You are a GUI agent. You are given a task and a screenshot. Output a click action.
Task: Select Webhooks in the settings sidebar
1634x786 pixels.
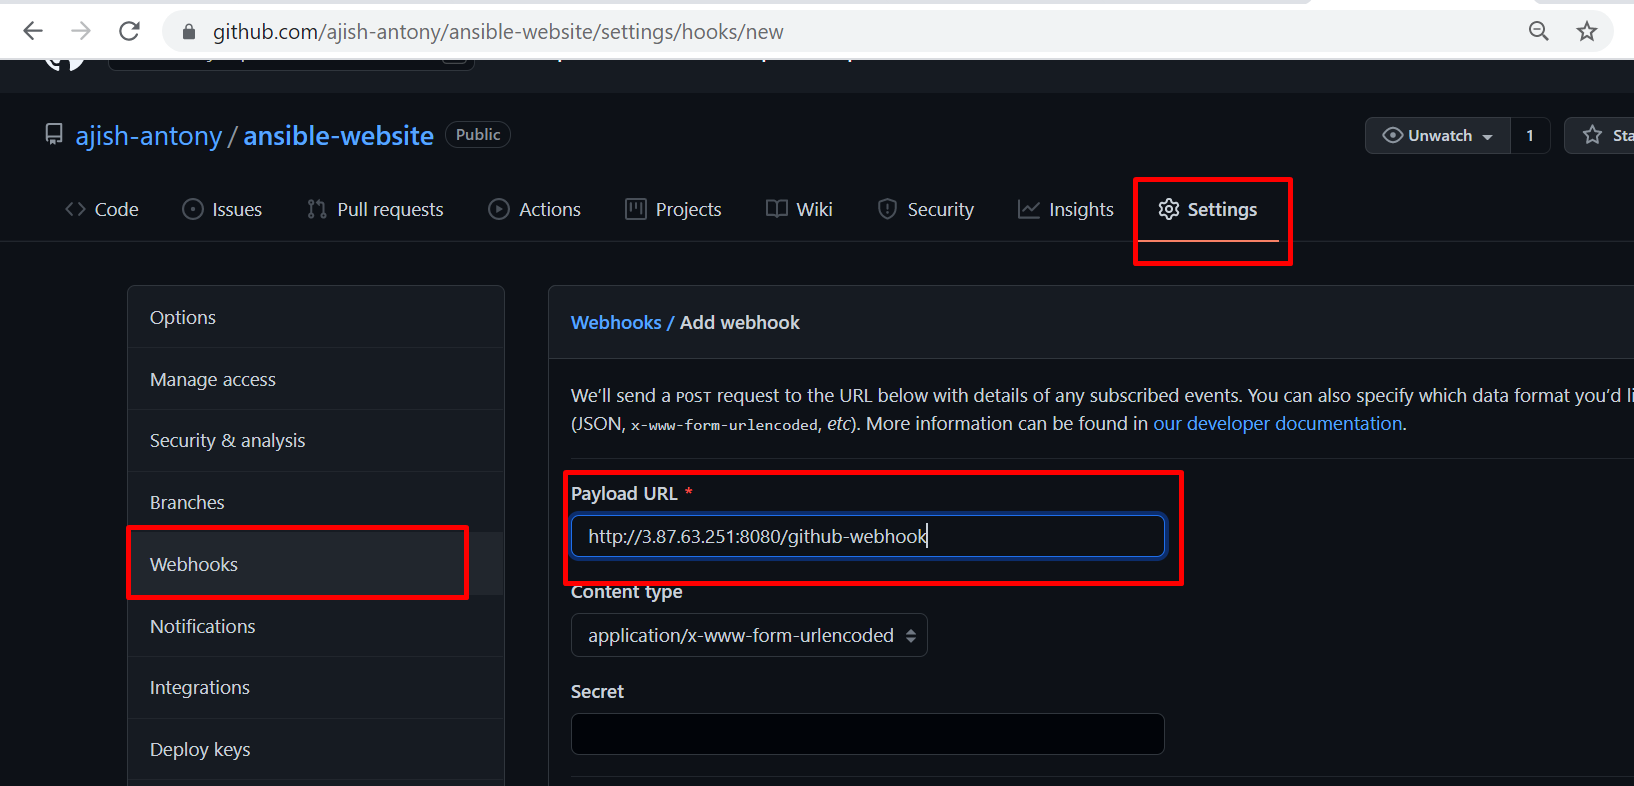[x=316, y=564]
